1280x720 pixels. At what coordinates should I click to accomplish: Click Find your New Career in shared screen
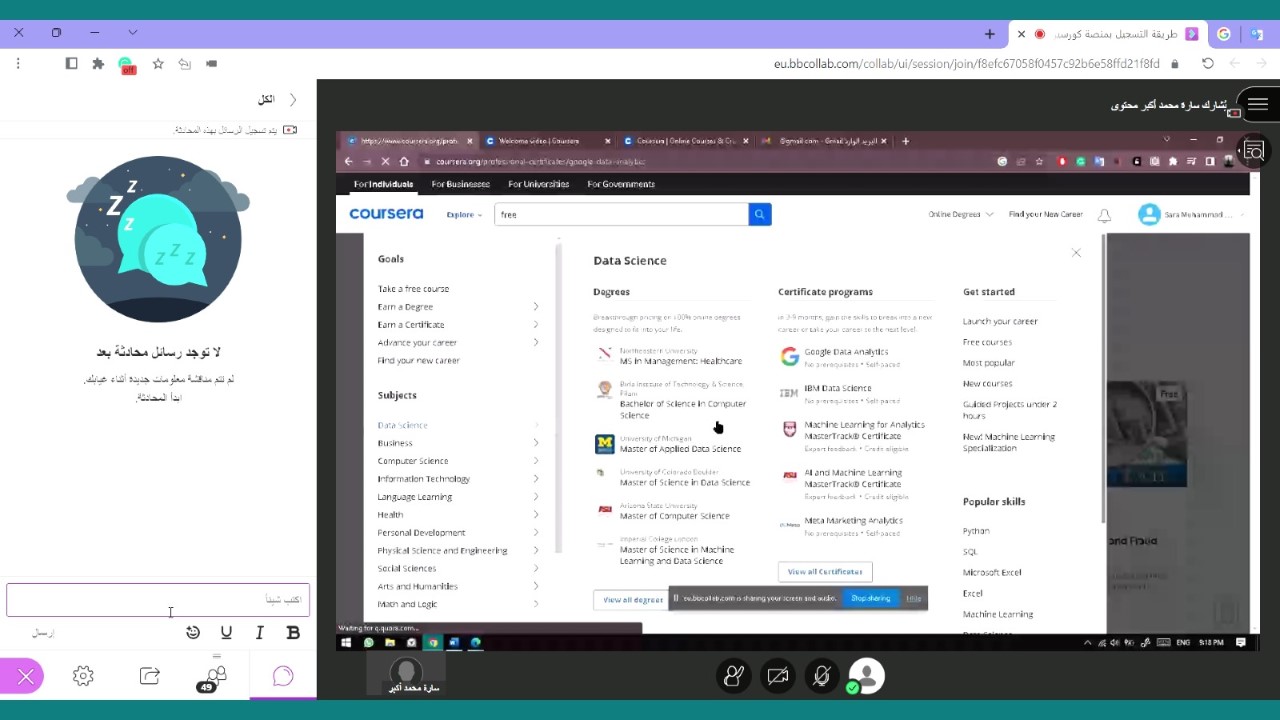(1045, 214)
